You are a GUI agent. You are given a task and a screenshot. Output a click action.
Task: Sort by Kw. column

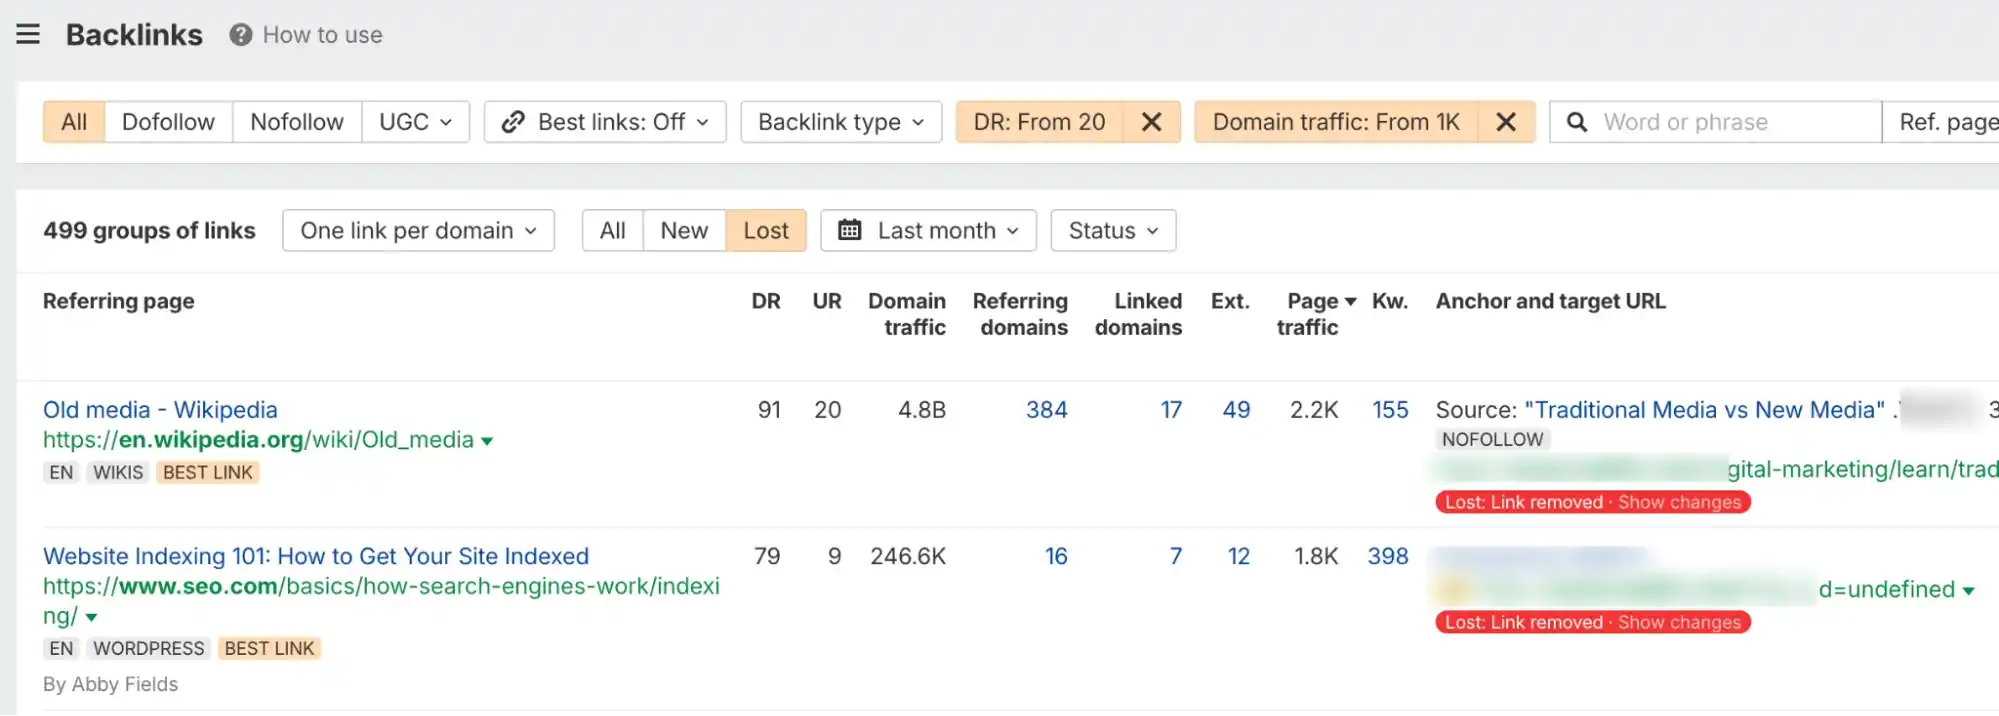(1390, 301)
